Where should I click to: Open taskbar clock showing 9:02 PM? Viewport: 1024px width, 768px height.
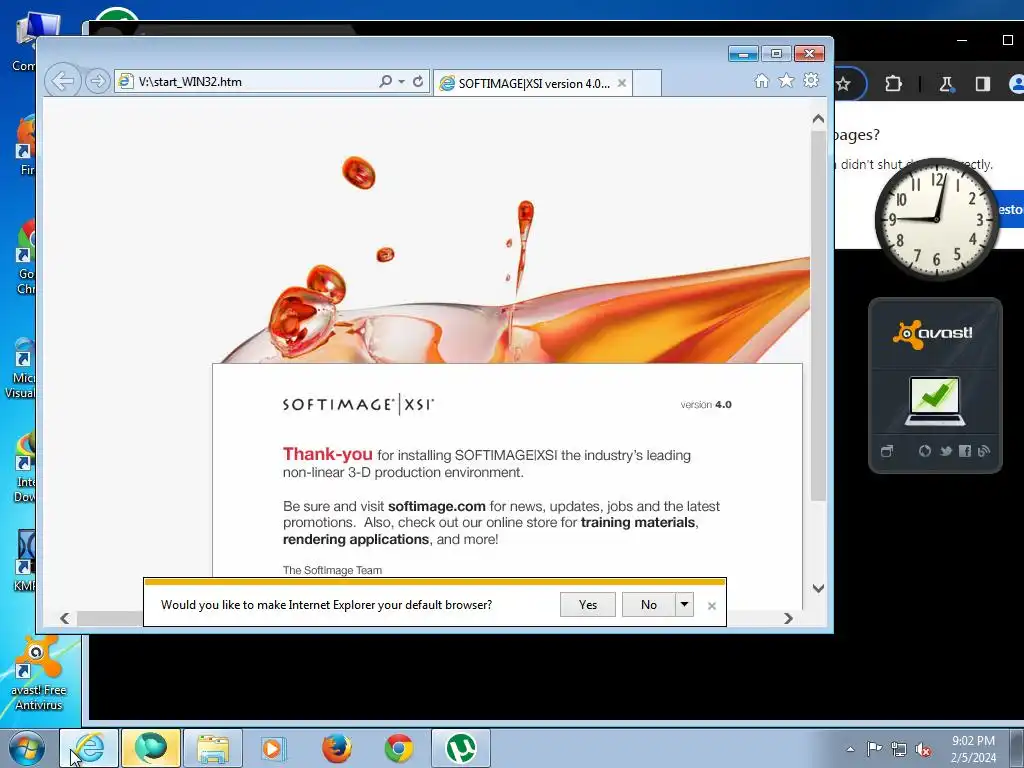click(x=973, y=749)
